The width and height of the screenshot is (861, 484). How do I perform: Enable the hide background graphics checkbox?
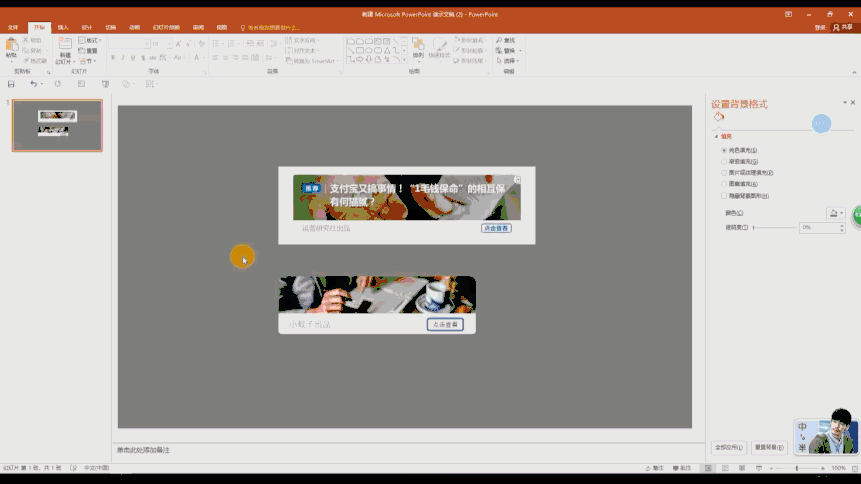724,196
